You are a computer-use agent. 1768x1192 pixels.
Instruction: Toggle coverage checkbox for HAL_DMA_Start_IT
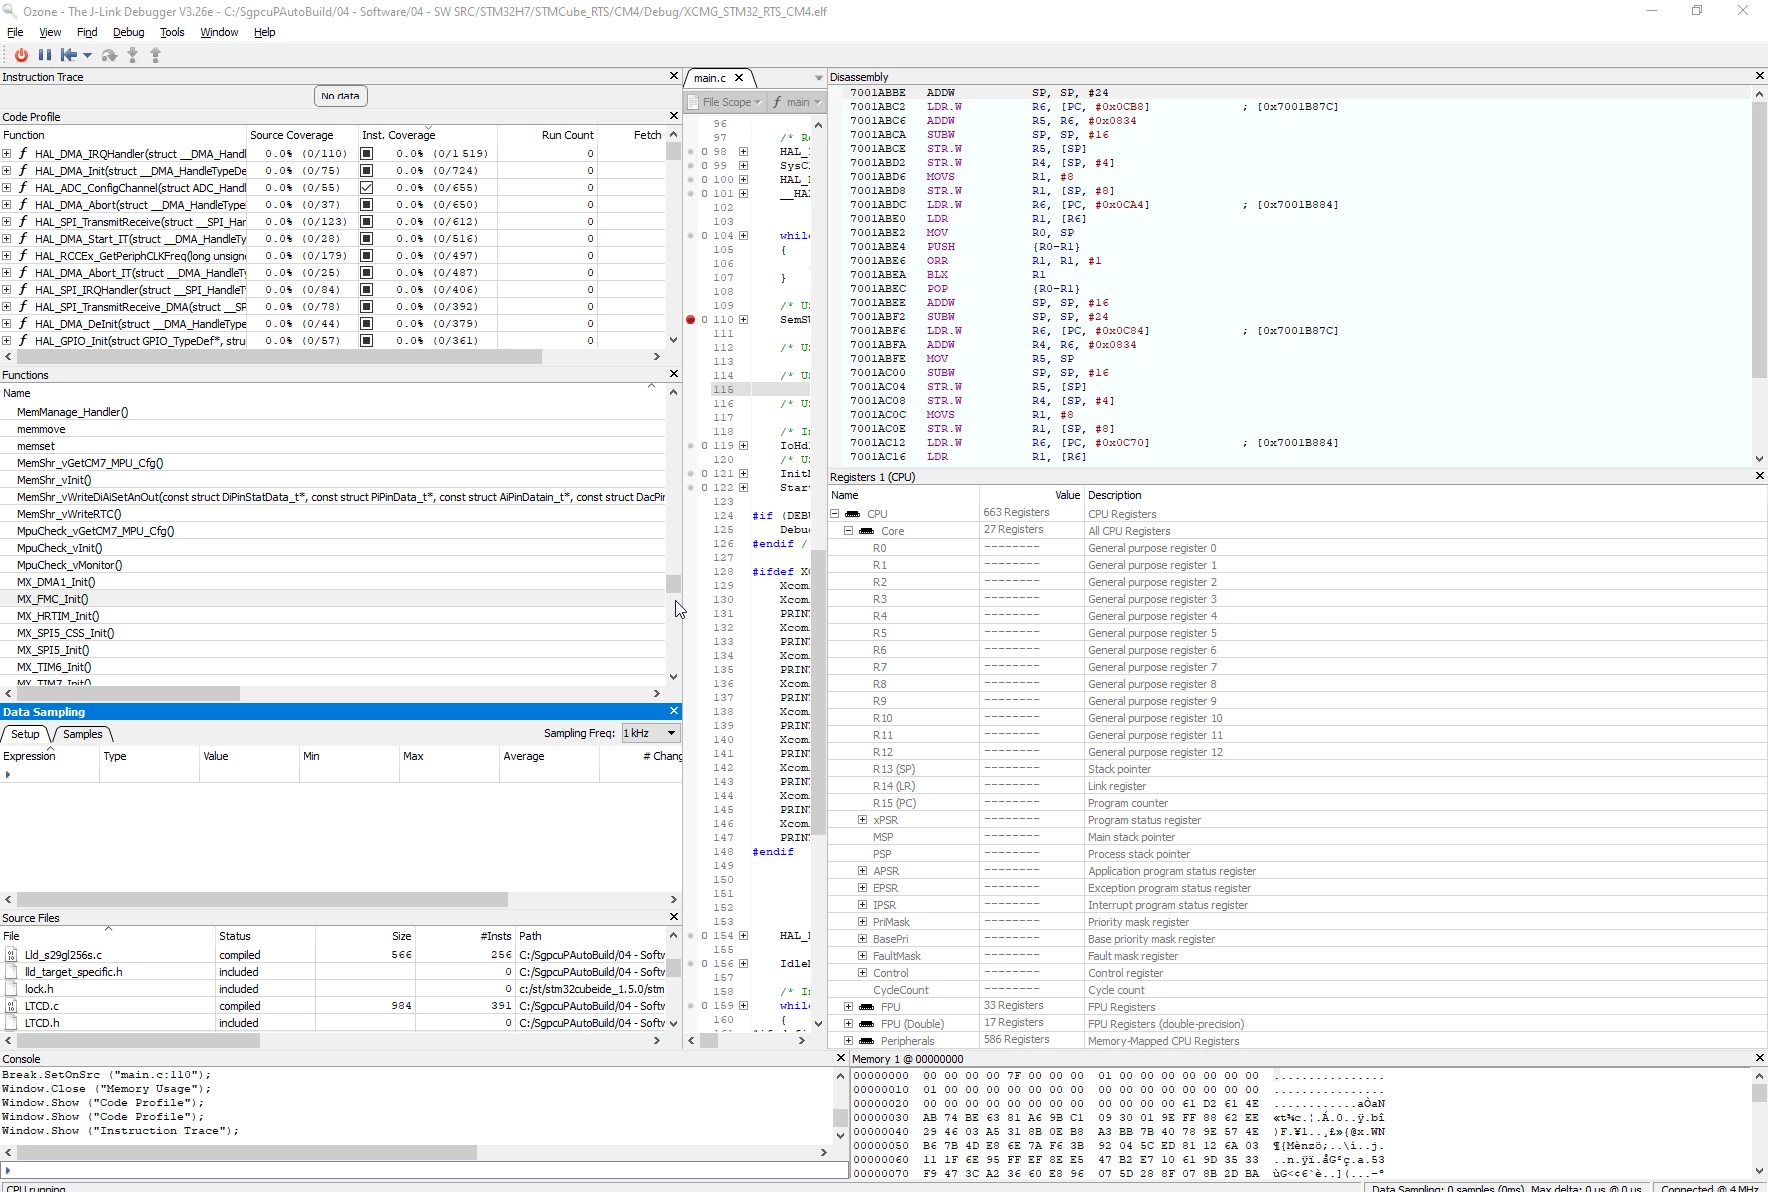367,239
